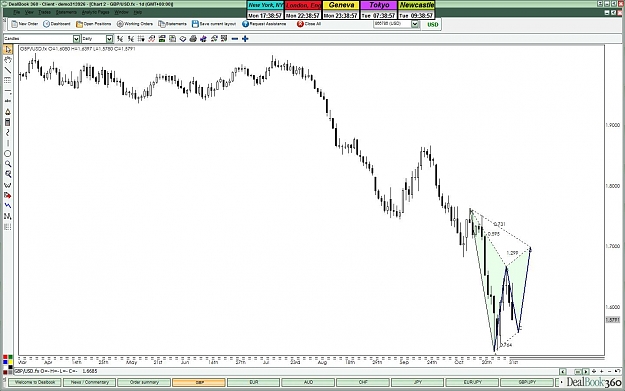Click the blue plus zoom-in icon
The height and width of the screenshot is (391, 625).
click(x=245, y=39)
